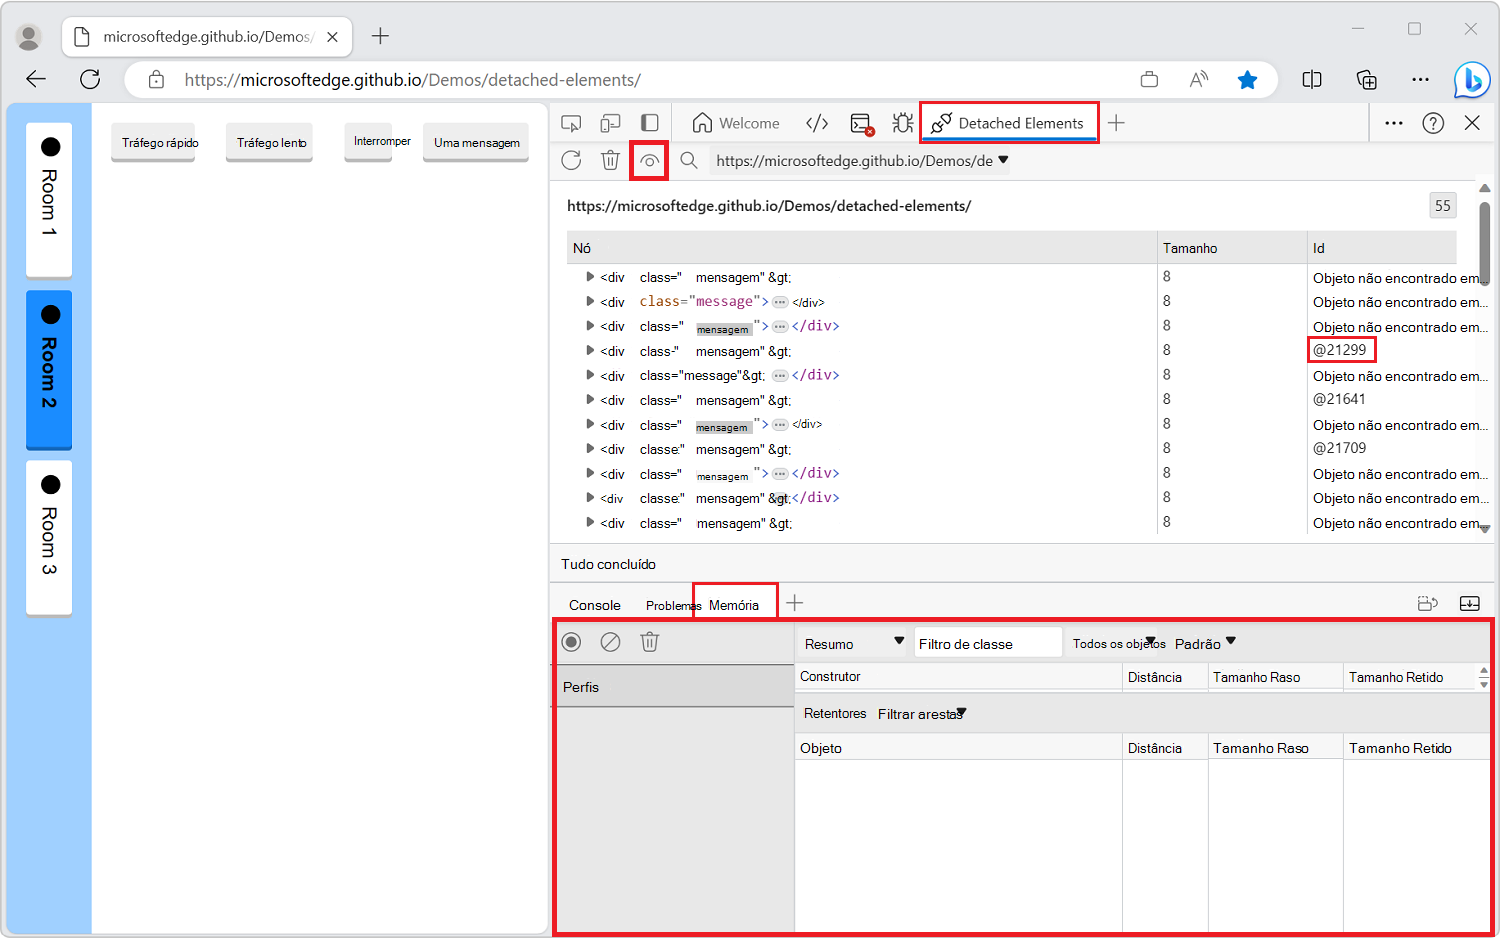The image size is (1500, 938).
Task: Close DevTools with the X icon
Action: coord(1472,123)
